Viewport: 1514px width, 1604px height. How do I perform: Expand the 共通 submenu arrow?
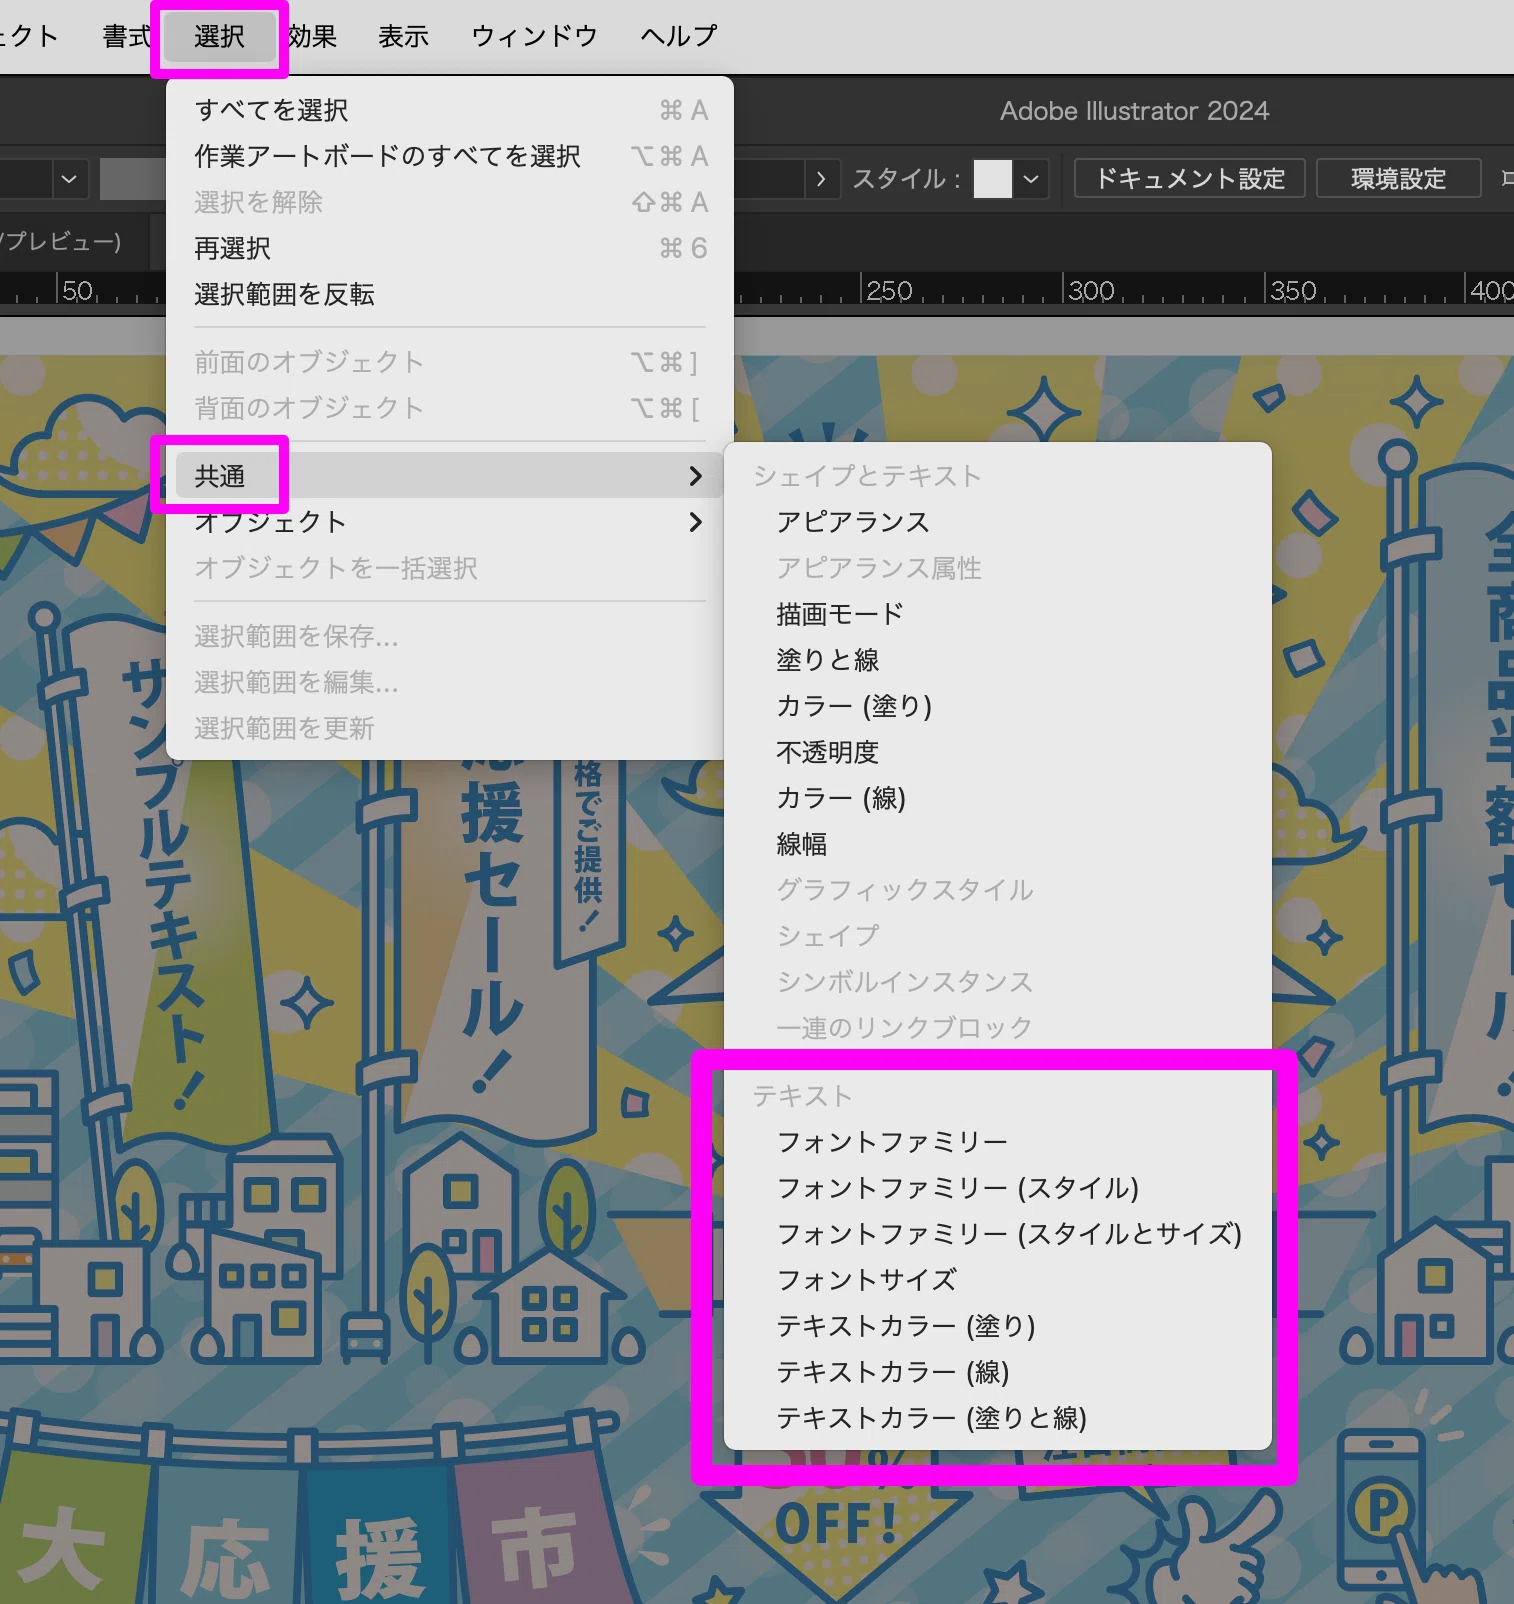(695, 476)
